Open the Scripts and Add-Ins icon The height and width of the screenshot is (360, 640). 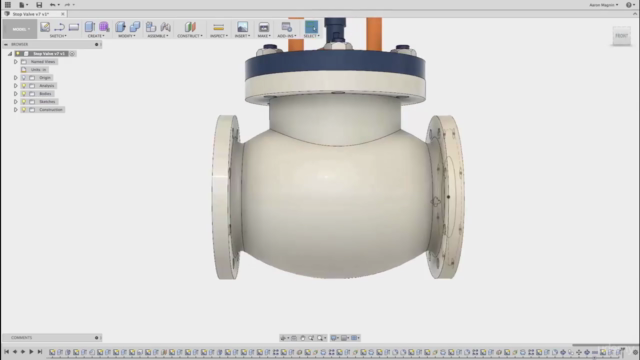pos(287,27)
